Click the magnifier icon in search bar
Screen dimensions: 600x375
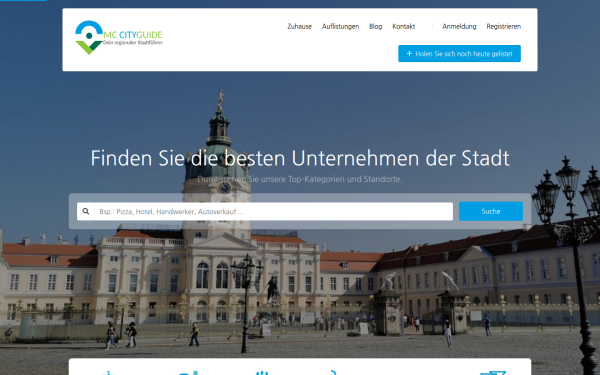click(x=86, y=211)
